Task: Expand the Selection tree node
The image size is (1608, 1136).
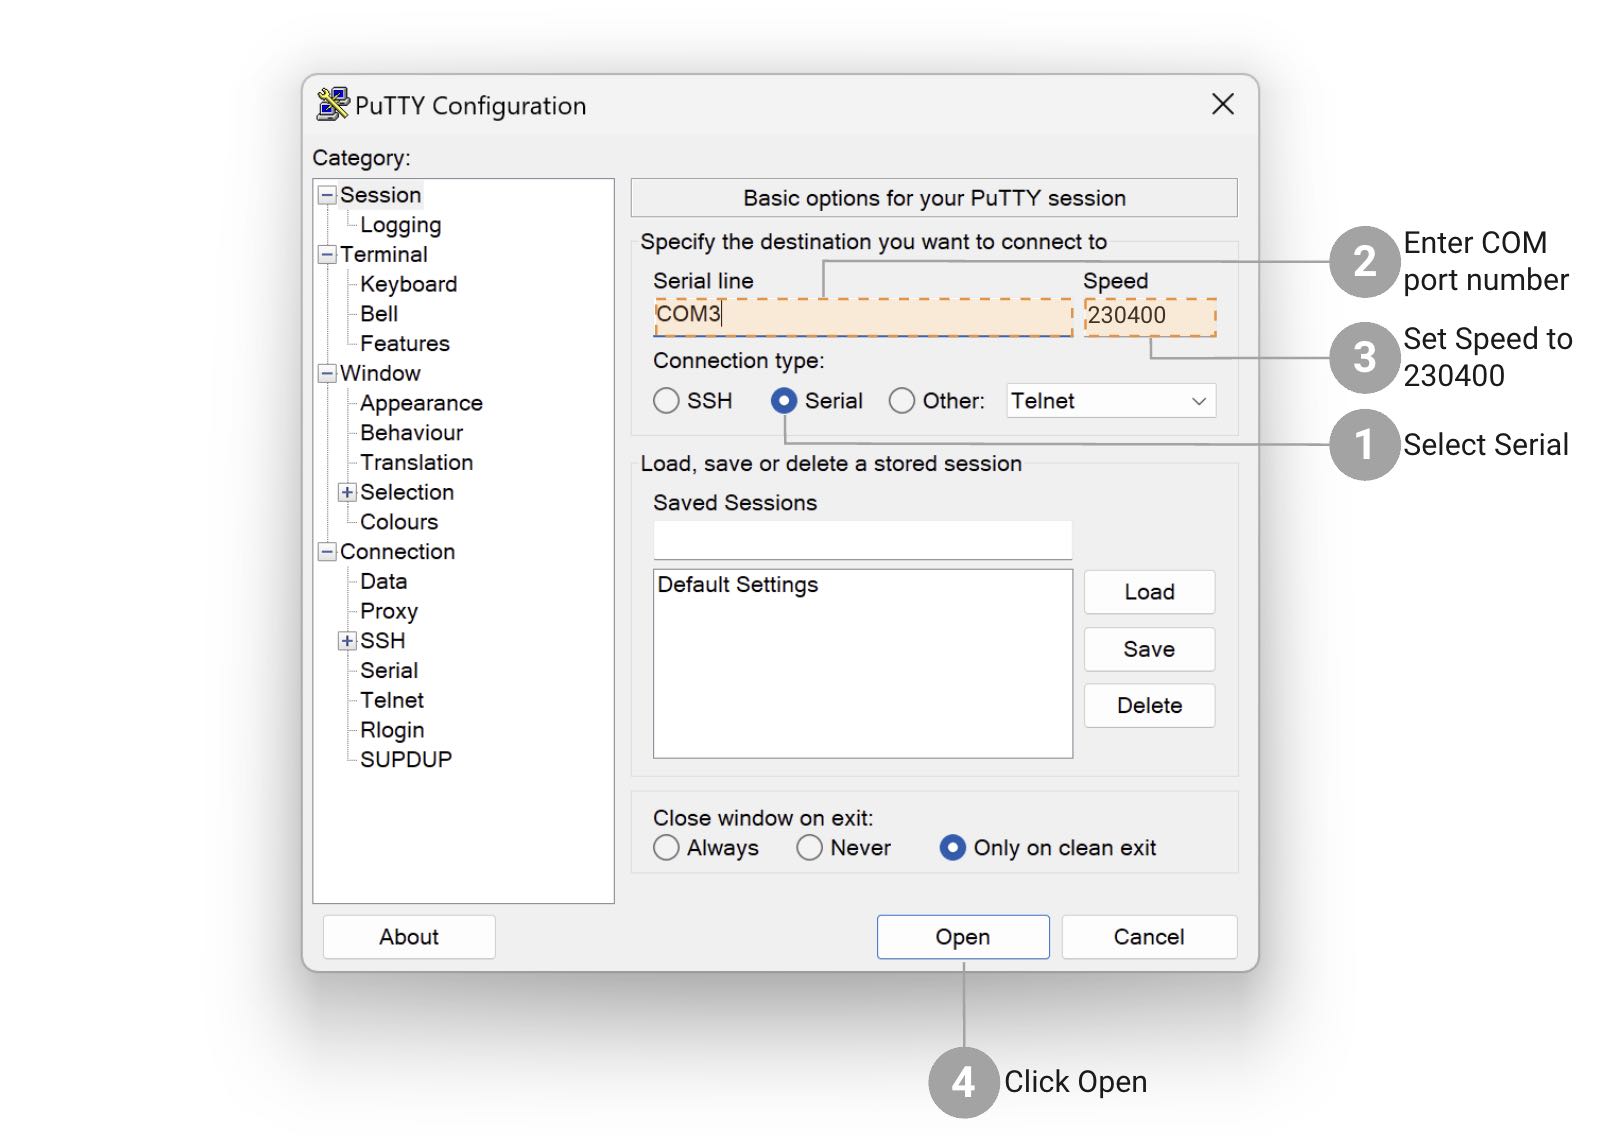Action: (x=347, y=493)
